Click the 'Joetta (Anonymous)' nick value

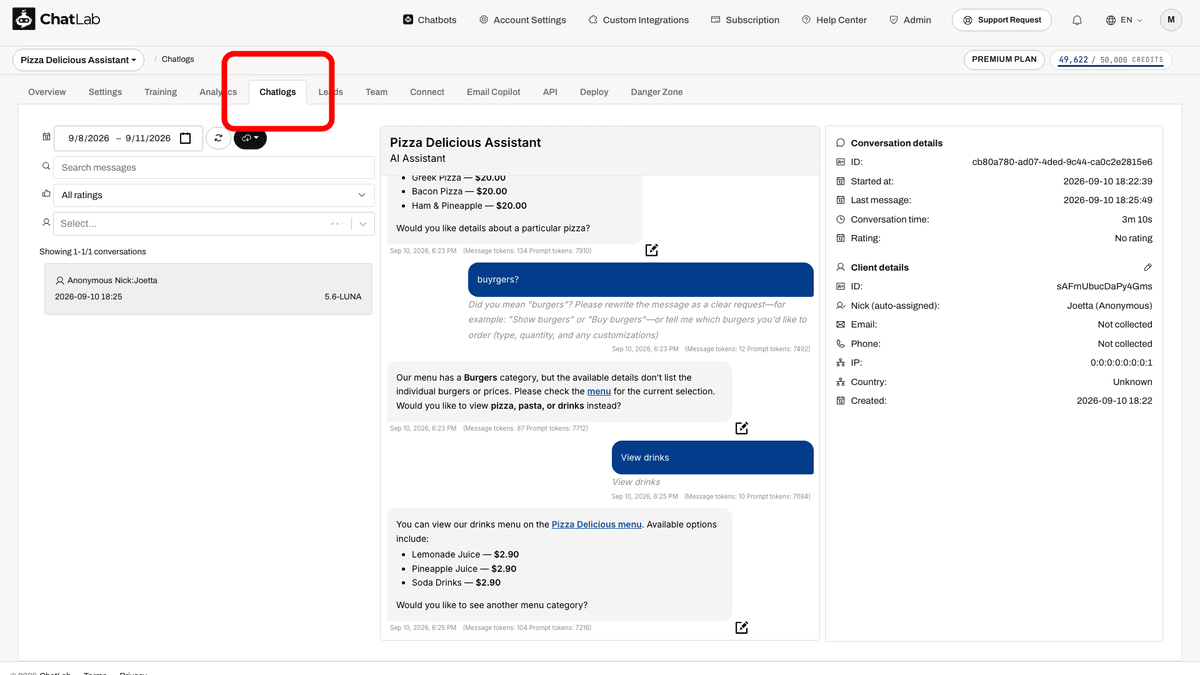click(x=1110, y=305)
